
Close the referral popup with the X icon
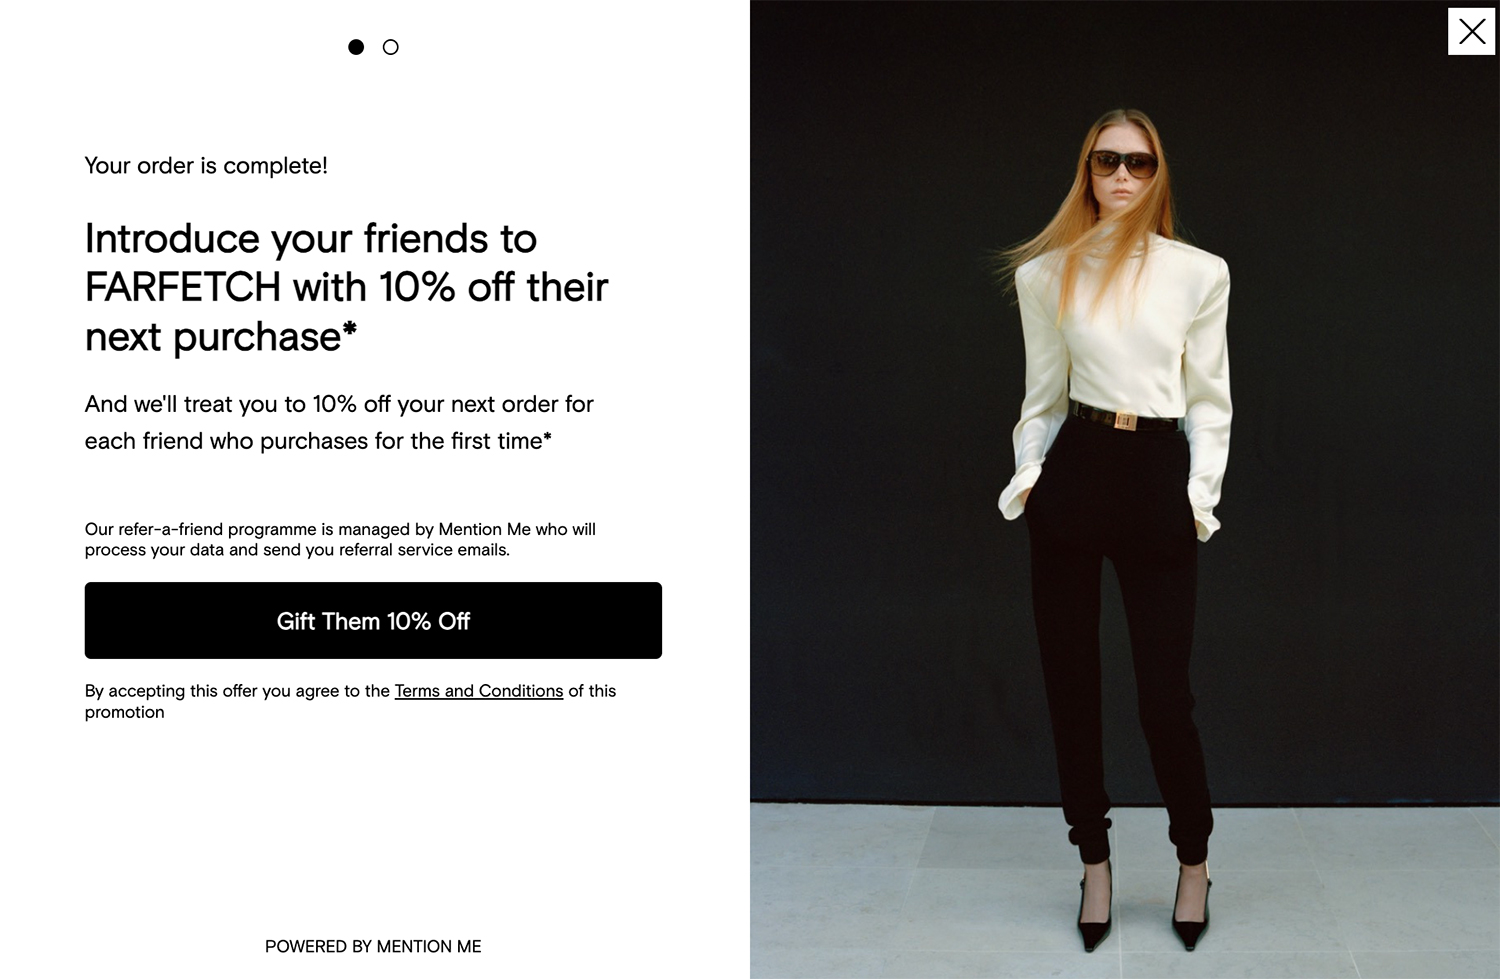tap(1471, 31)
